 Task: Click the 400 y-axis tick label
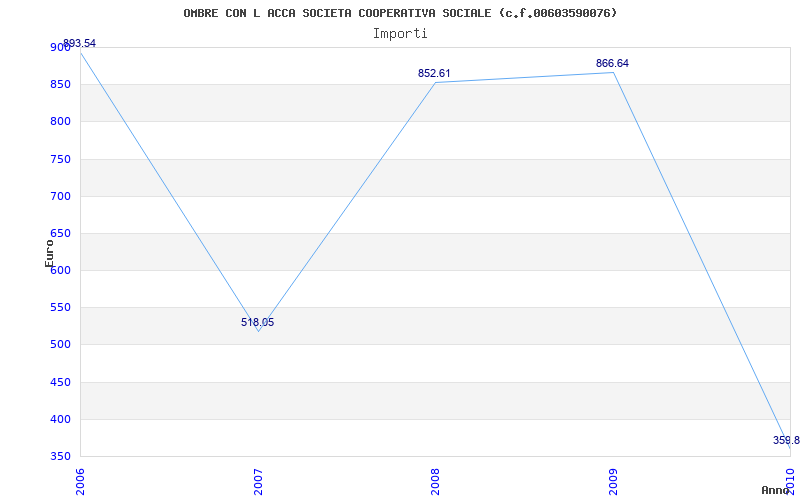pyautogui.click(x=59, y=420)
